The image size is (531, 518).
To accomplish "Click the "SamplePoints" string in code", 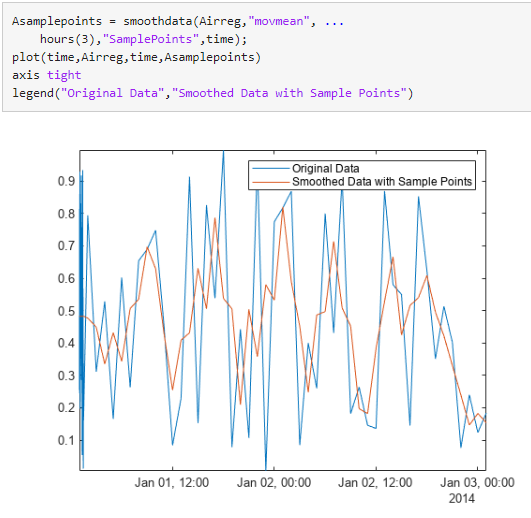I will coord(151,39).
